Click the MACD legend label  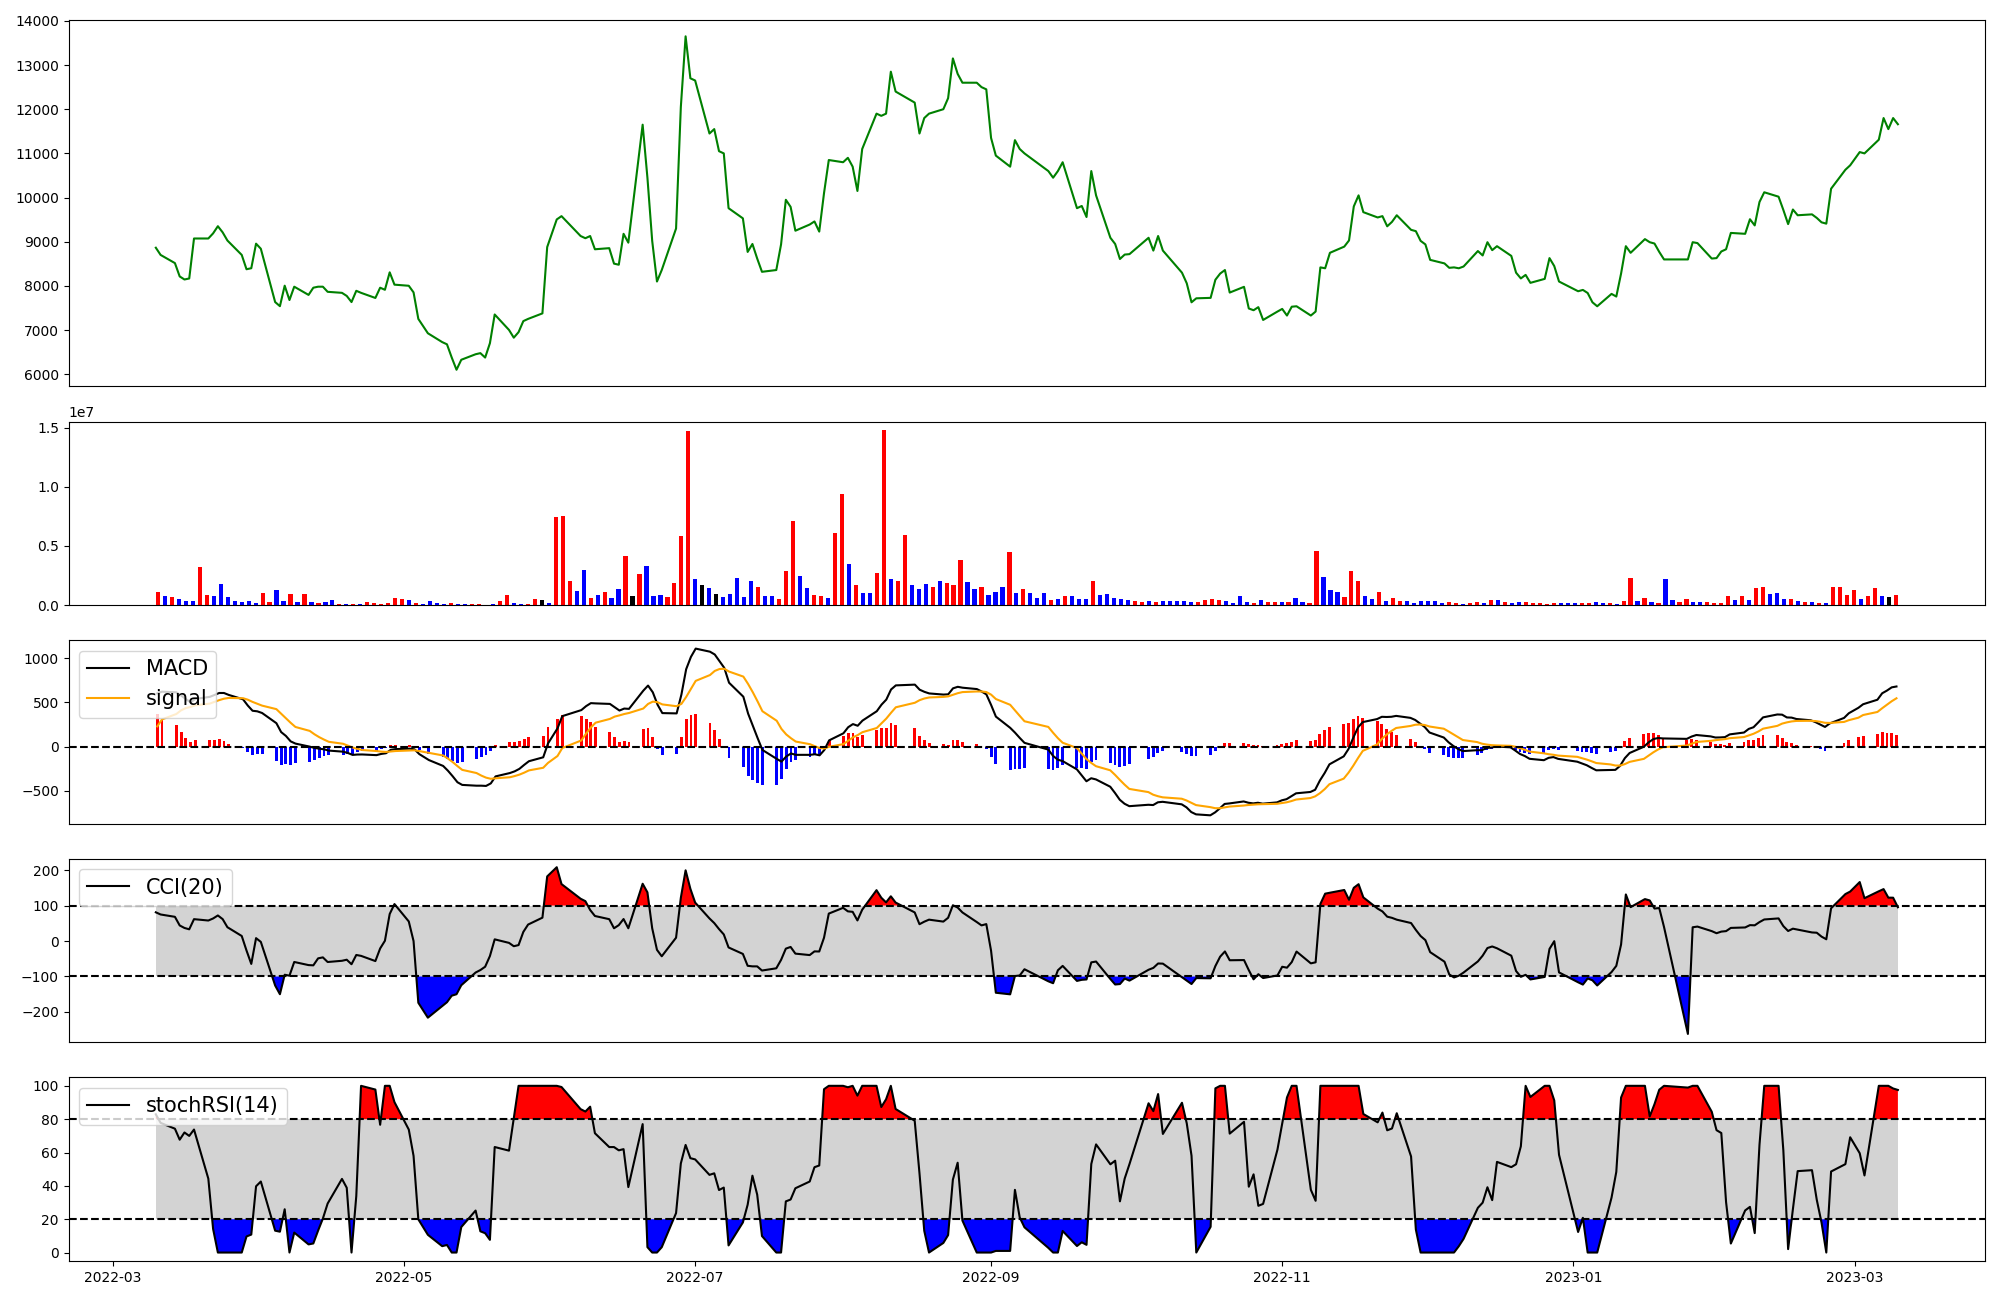point(176,667)
